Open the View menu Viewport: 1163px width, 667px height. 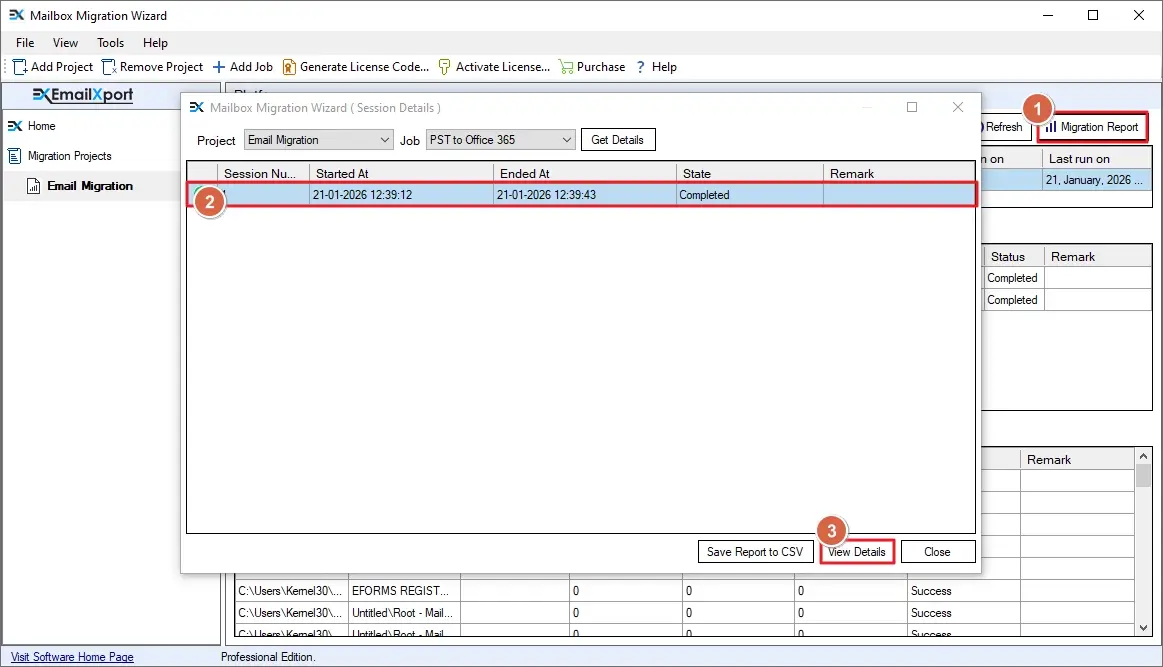[65, 43]
